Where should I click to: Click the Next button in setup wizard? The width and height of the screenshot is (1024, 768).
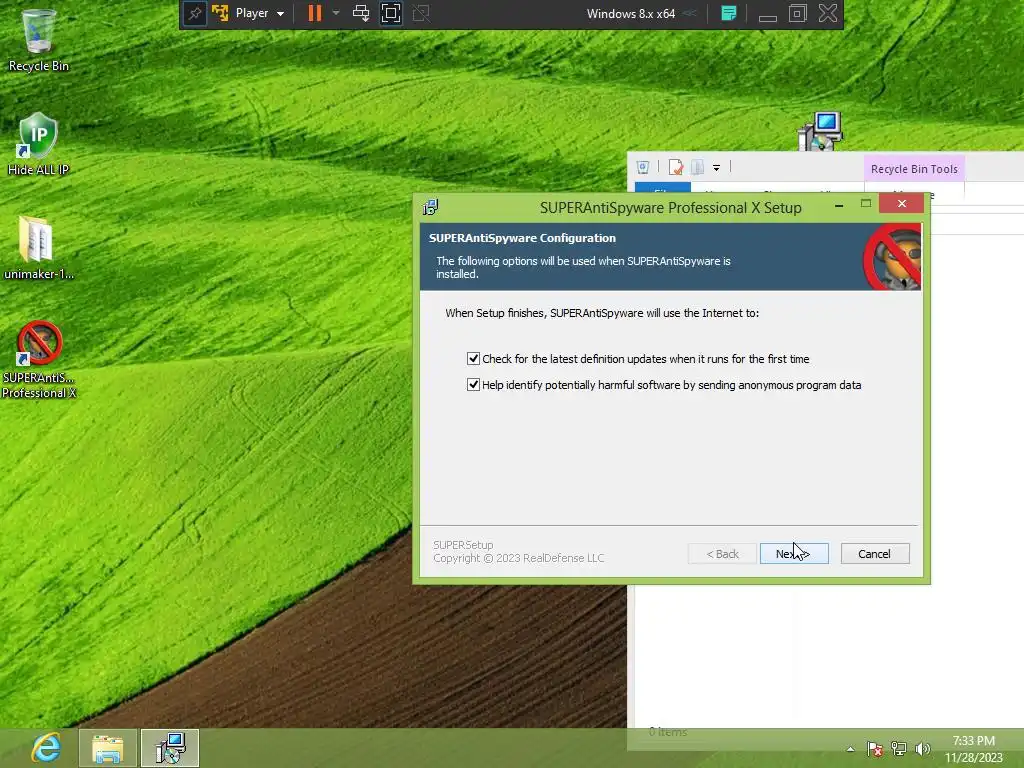pyautogui.click(x=793, y=554)
